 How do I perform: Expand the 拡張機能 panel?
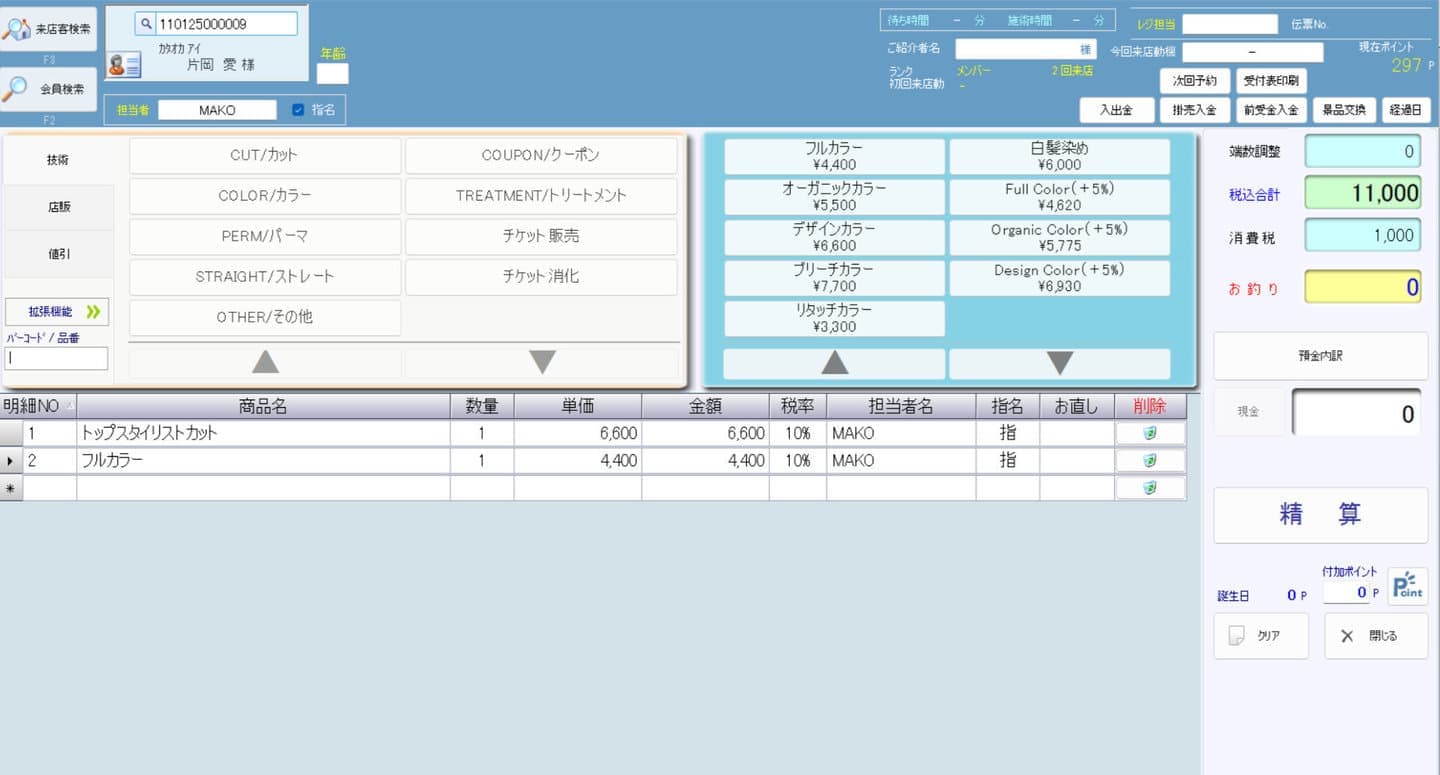click(x=57, y=312)
